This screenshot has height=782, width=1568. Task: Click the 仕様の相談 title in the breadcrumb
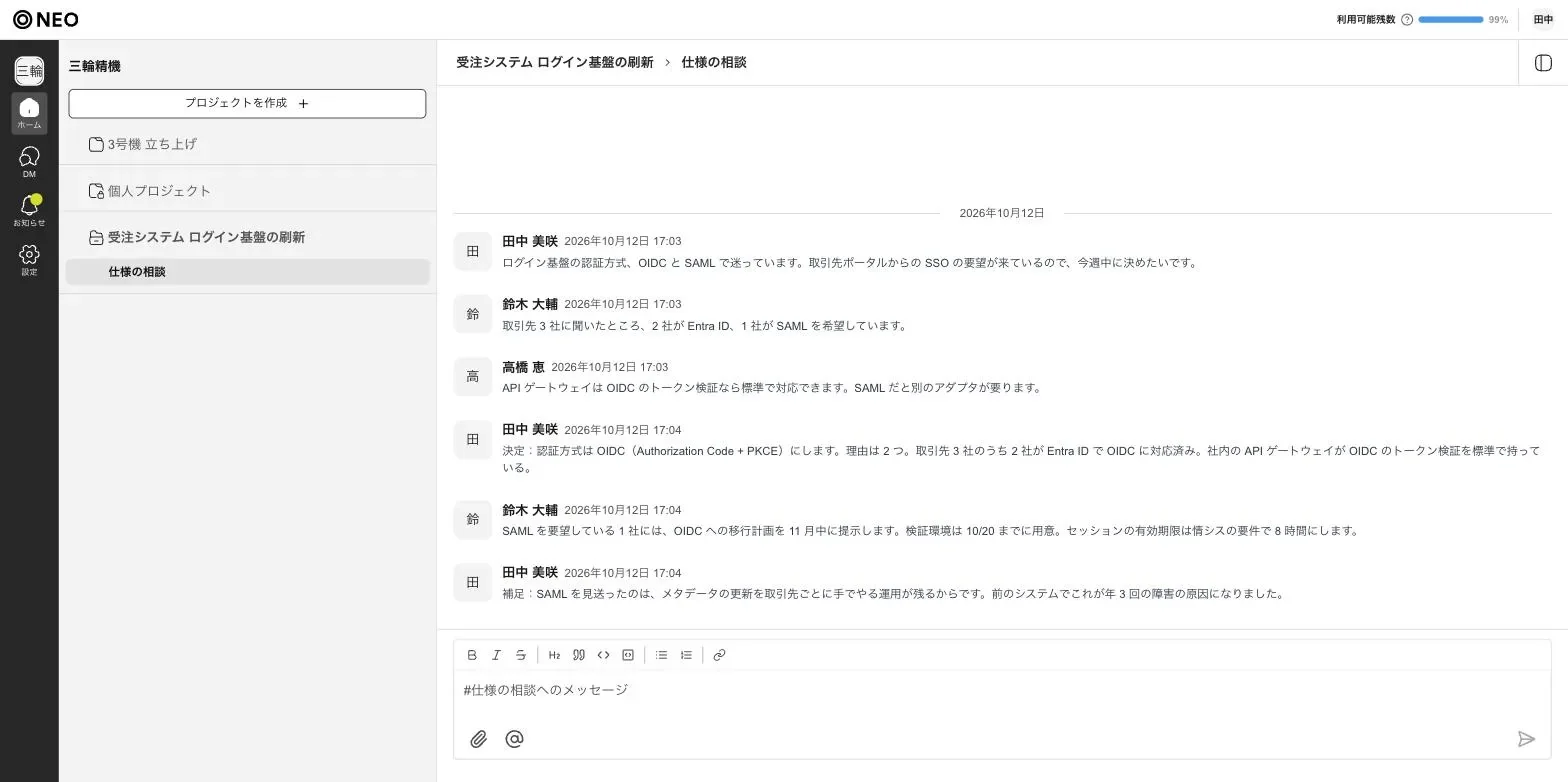[x=714, y=62]
